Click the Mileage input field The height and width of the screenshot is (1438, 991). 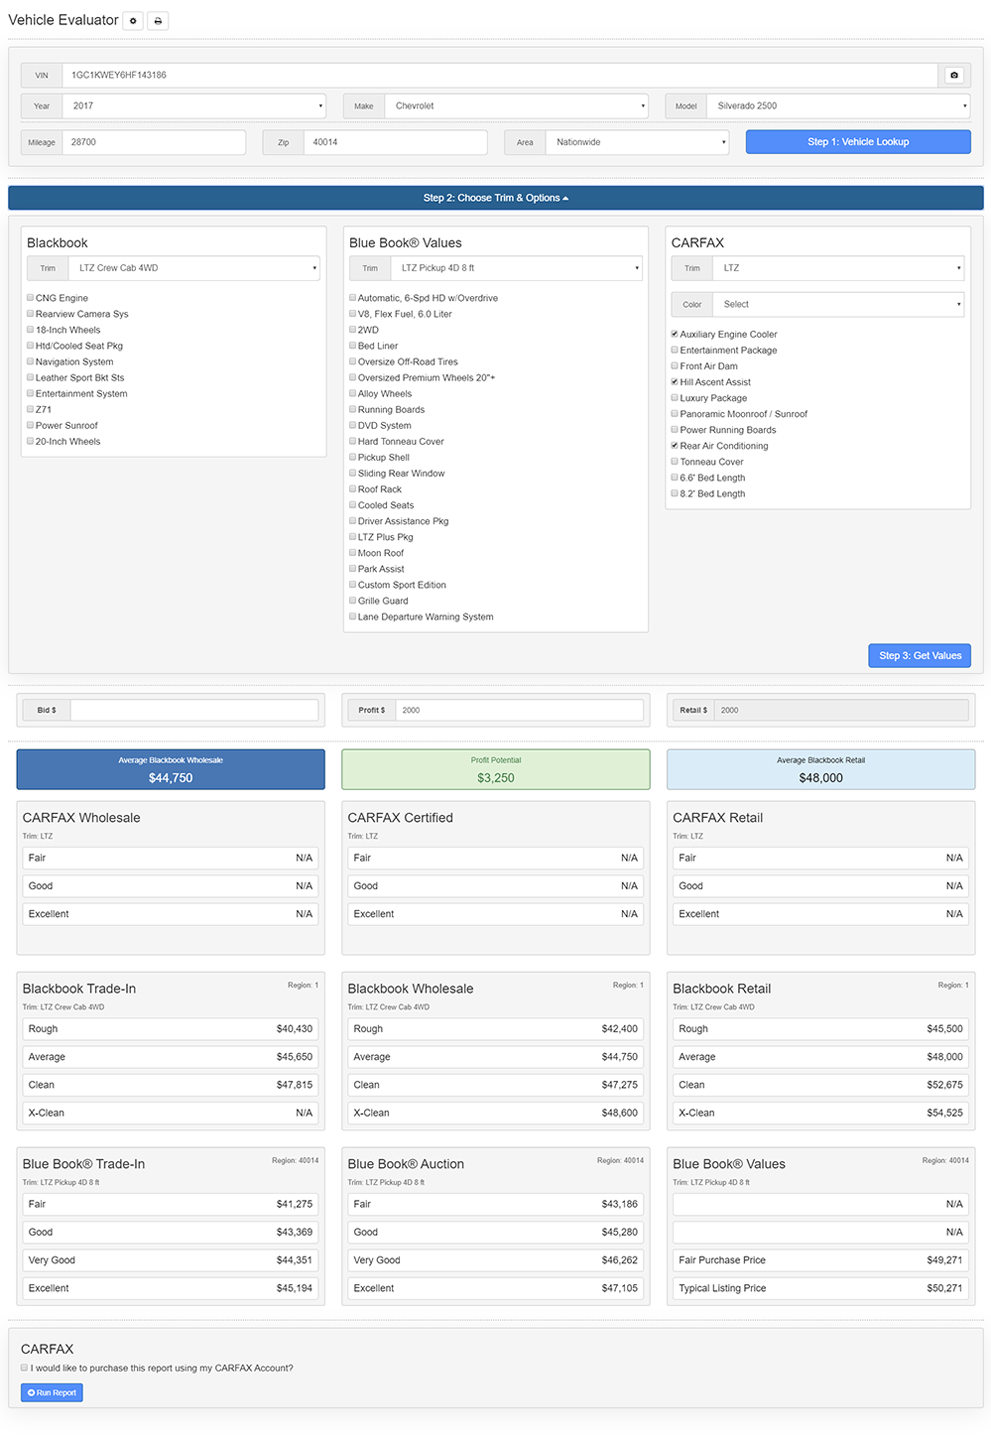coord(153,142)
